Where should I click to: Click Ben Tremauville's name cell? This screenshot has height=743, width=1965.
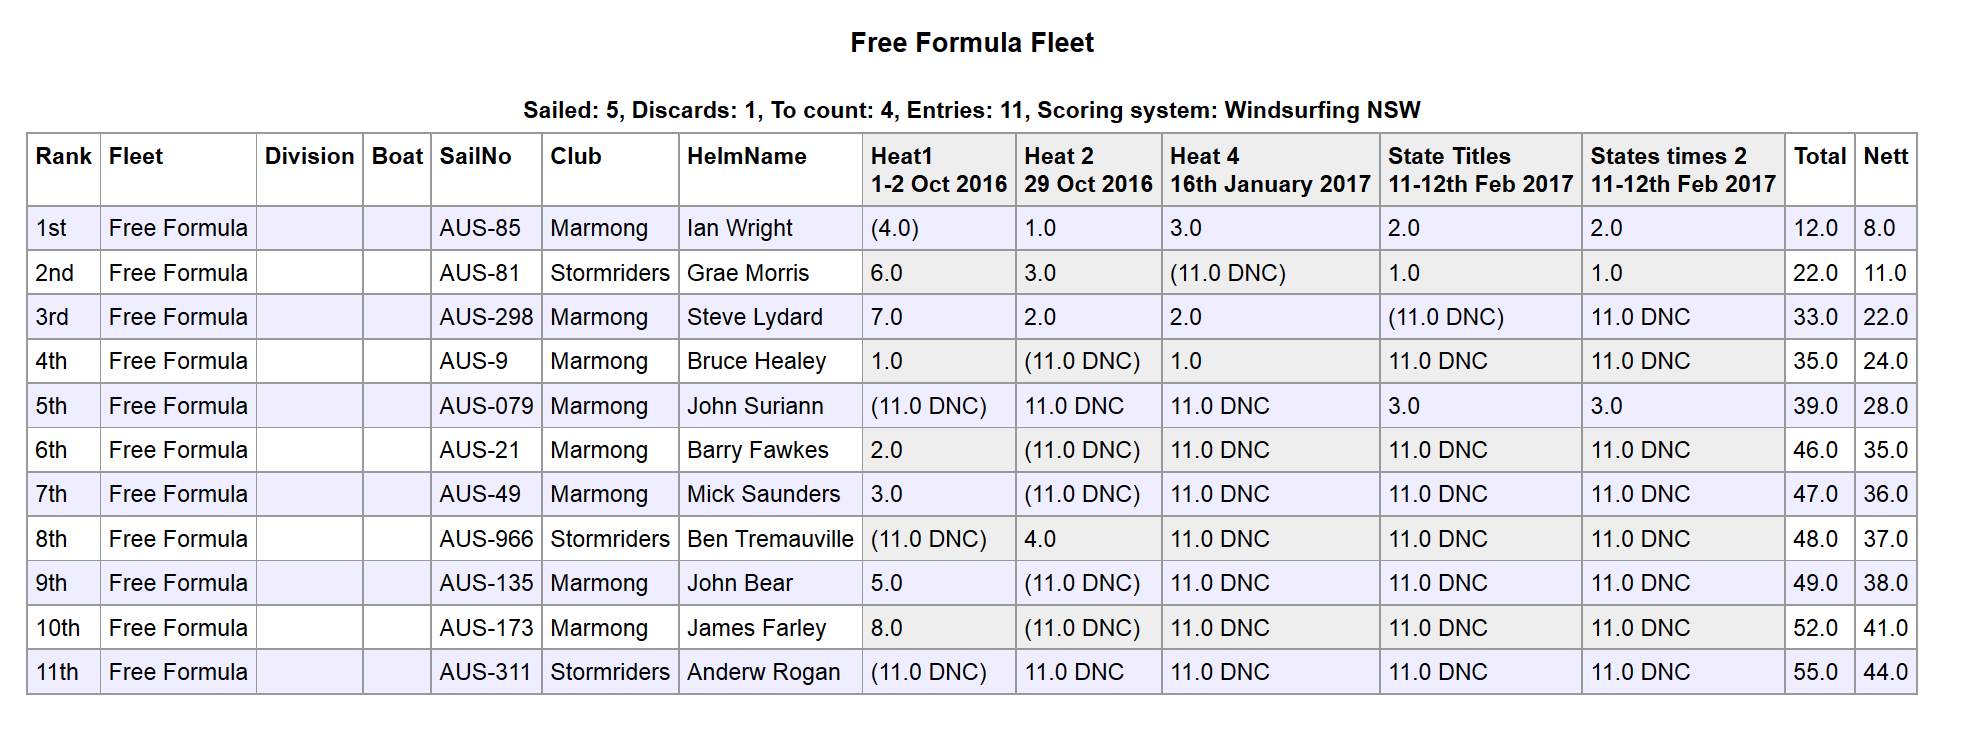pos(770,539)
